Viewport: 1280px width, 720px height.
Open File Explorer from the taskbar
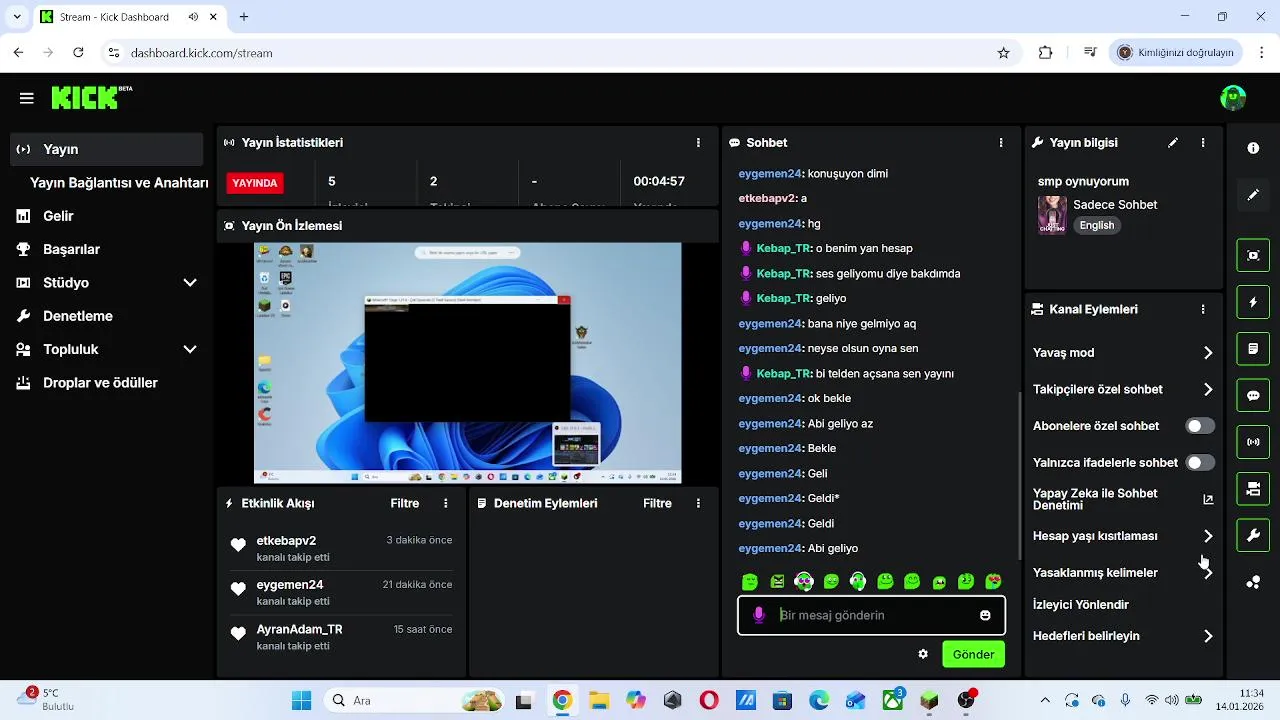[598, 700]
